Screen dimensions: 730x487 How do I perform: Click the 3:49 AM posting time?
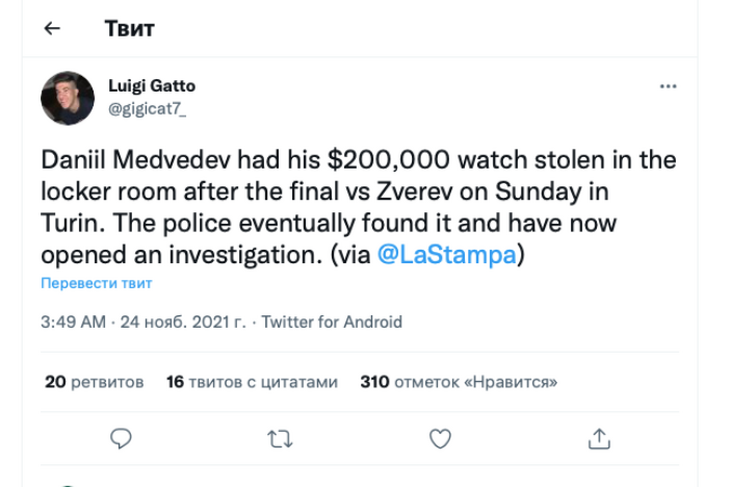pyautogui.click(x=73, y=322)
